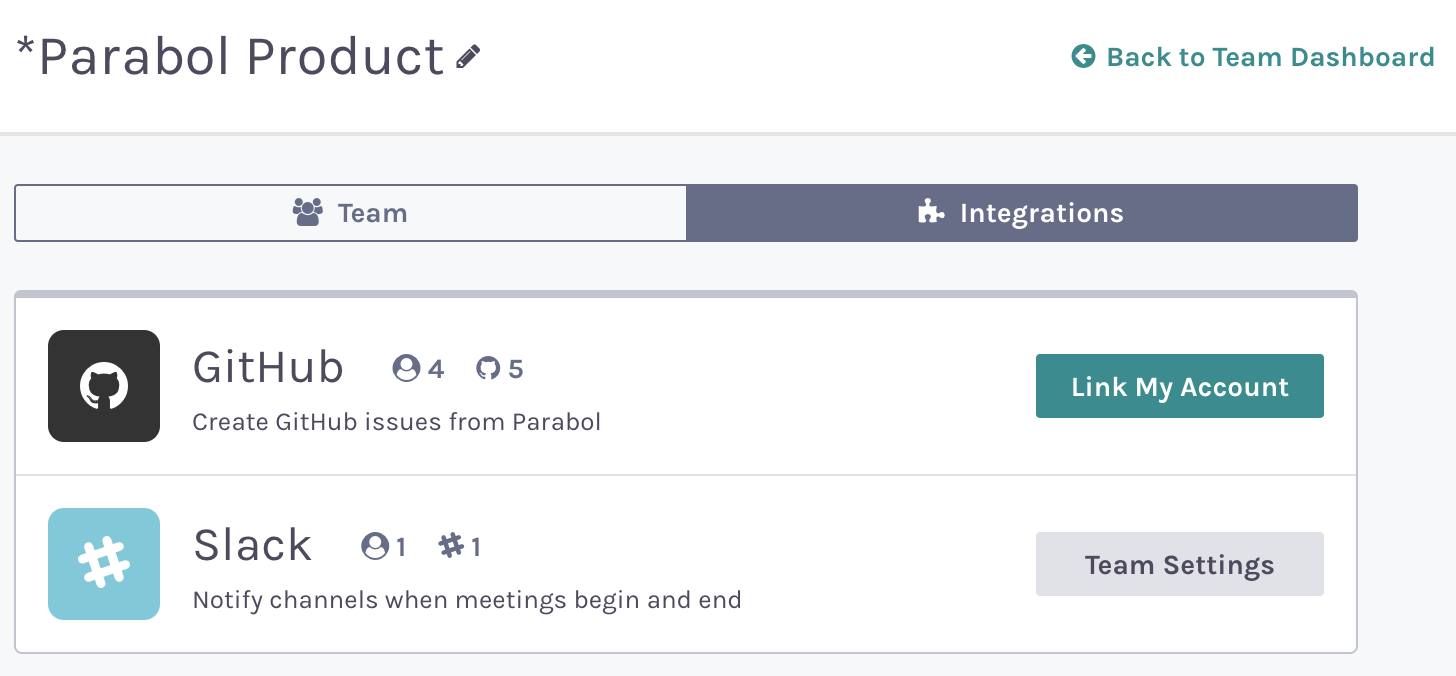1456x676 pixels.
Task: Open Slack Team Settings button
Action: click(x=1179, y=564)
